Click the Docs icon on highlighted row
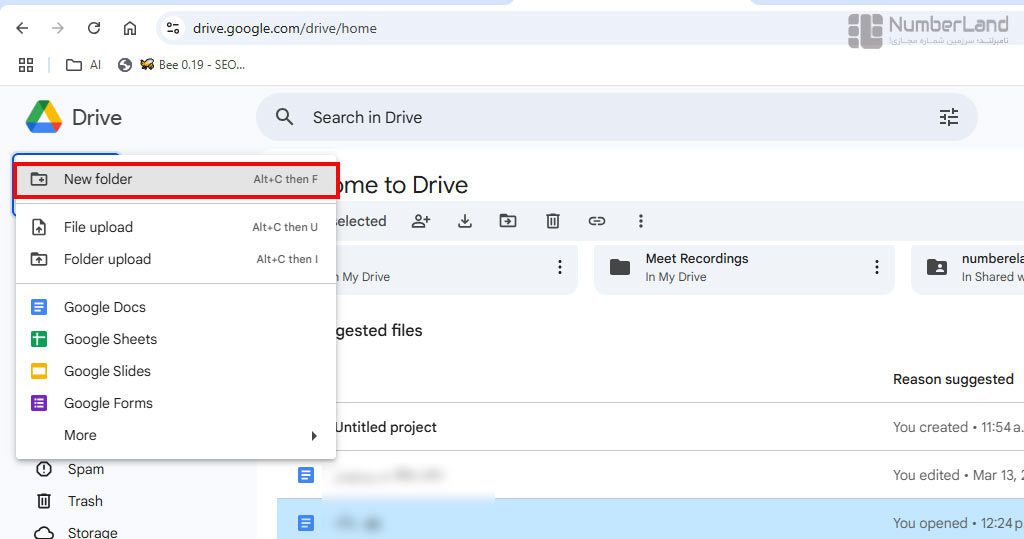 pos(306,523)
